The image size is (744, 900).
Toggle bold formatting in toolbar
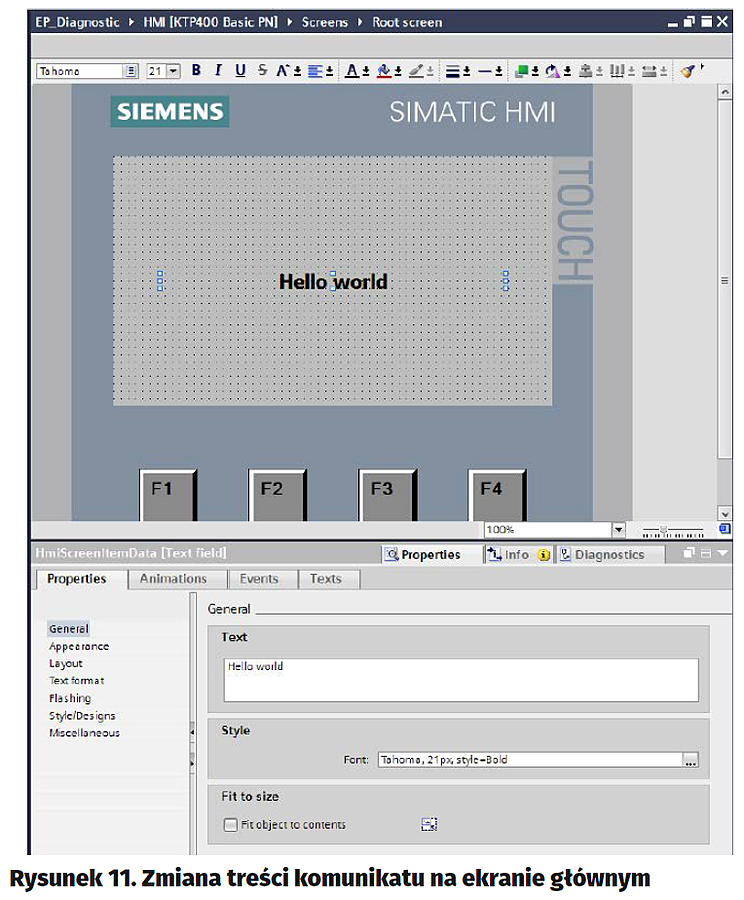click(x=196, y=70)
